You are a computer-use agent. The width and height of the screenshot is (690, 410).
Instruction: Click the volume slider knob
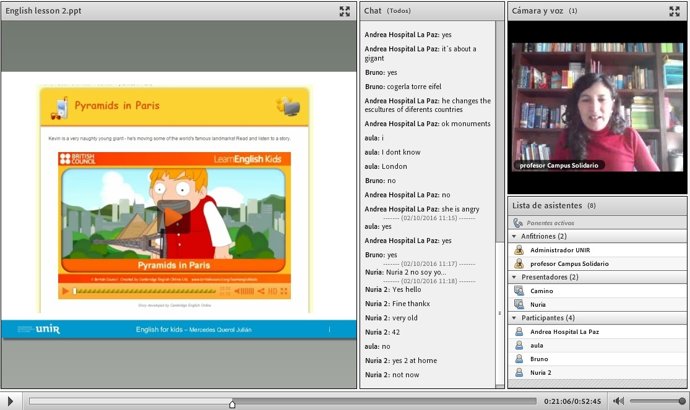[x=681, y=401]
